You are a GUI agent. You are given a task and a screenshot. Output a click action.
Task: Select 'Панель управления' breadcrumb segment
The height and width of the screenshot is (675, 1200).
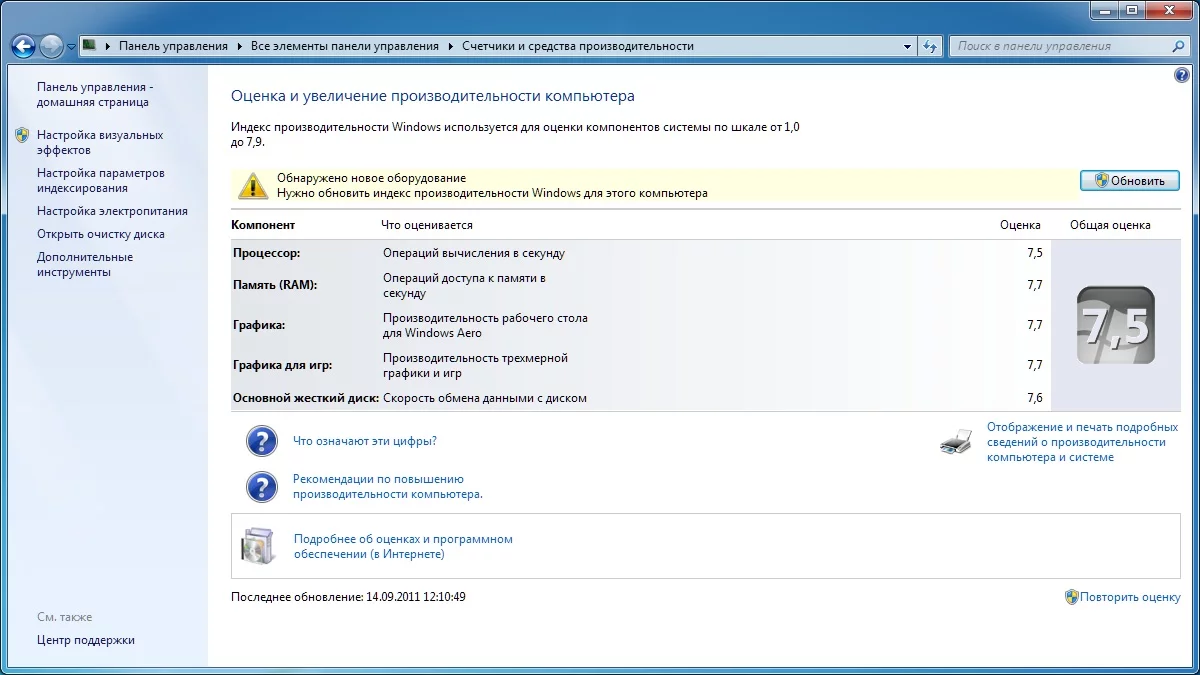tap(173, 46)
